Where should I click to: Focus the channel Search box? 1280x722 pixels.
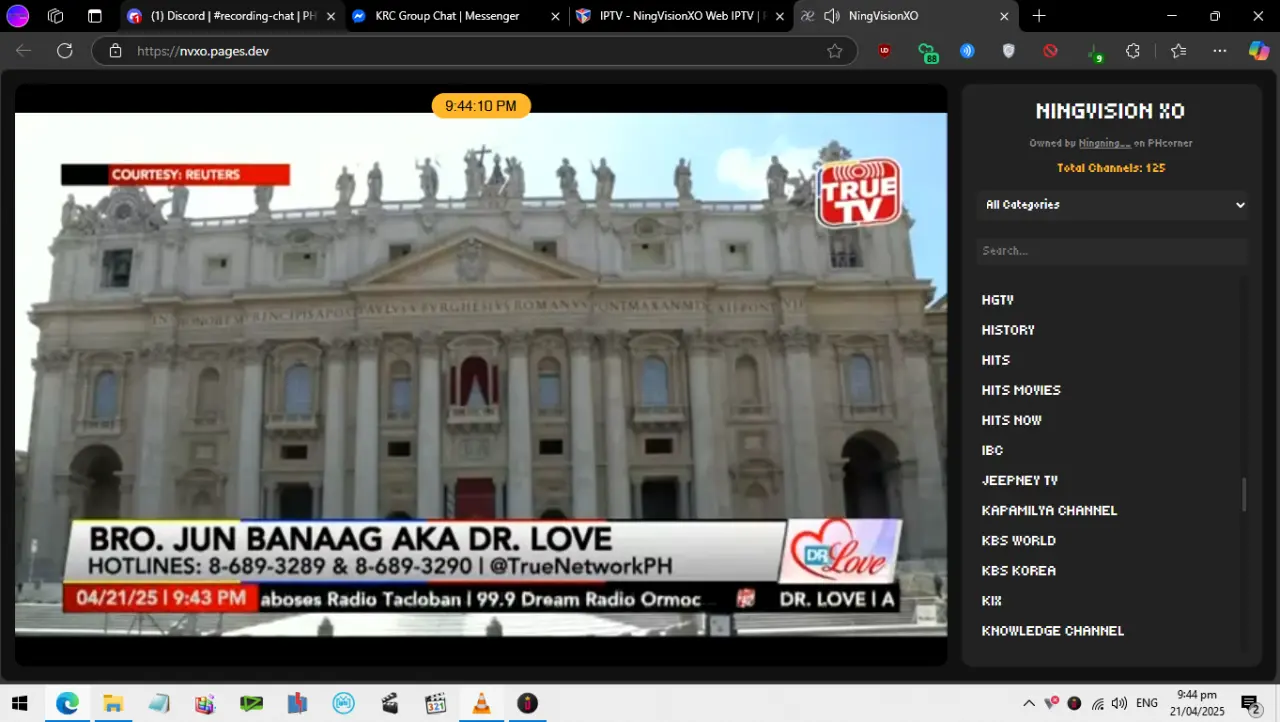(x=1113, y=251)
